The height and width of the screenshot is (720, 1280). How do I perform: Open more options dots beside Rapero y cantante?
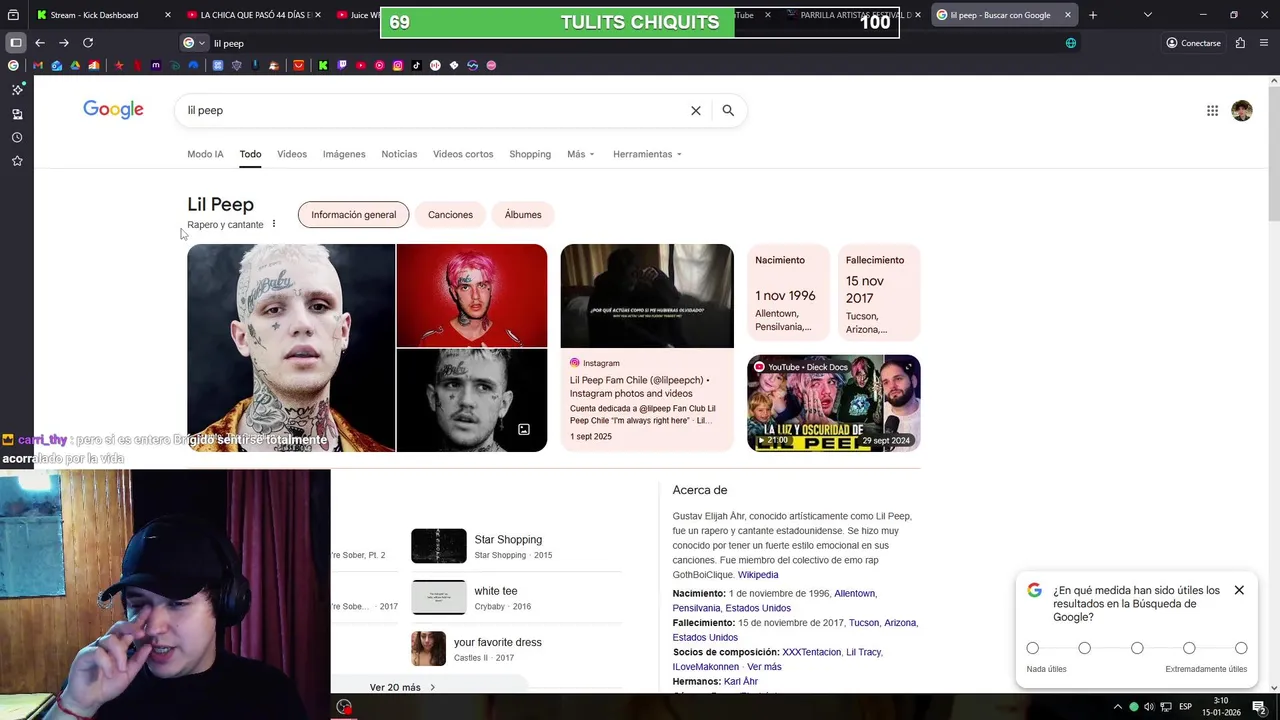click(x=274, y=224)
